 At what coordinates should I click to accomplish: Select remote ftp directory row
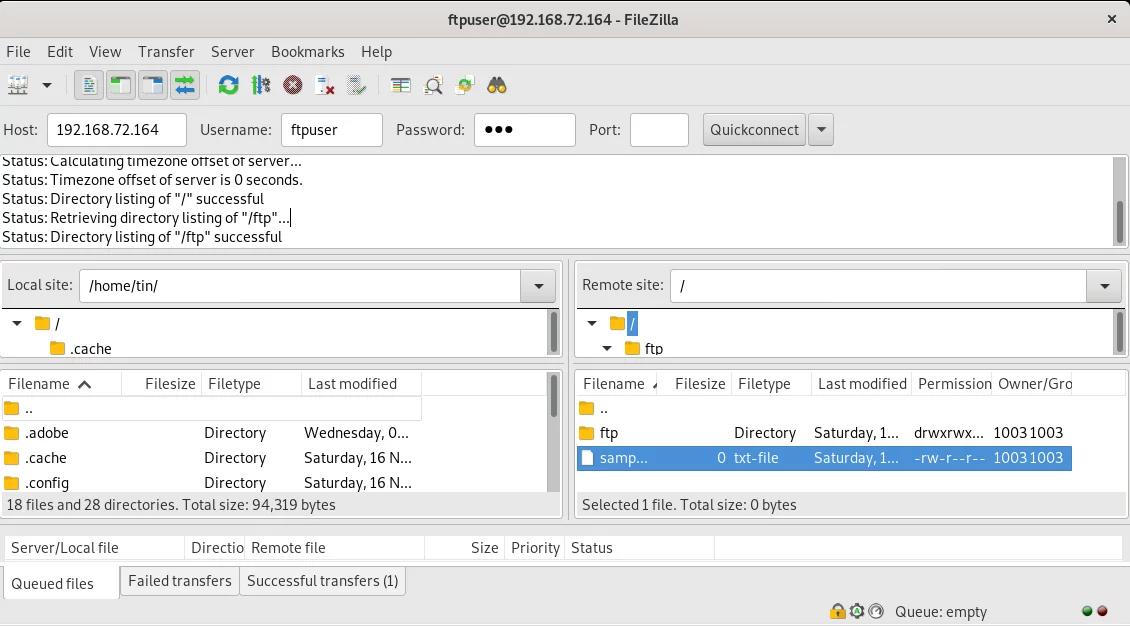coord(824,433)
